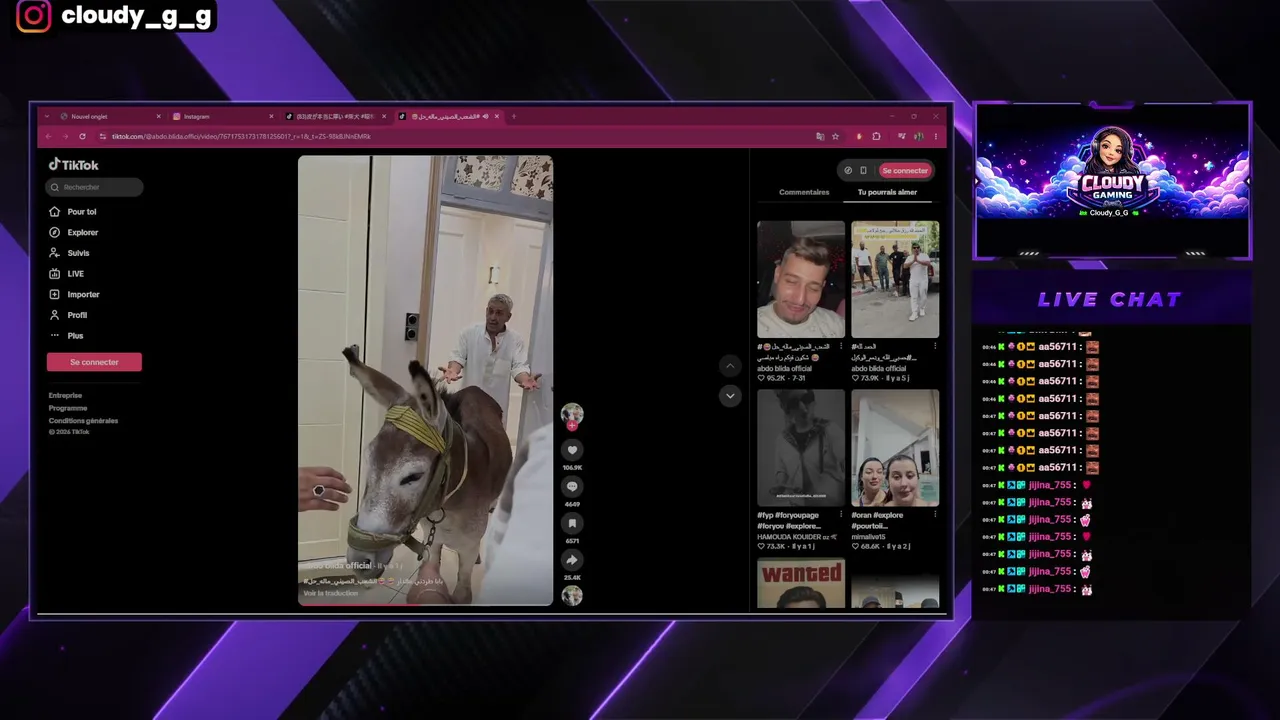Open the abdo blida official name under 95.2K video
Viewport: 1280px width, 720px height.
click(784, 368)
